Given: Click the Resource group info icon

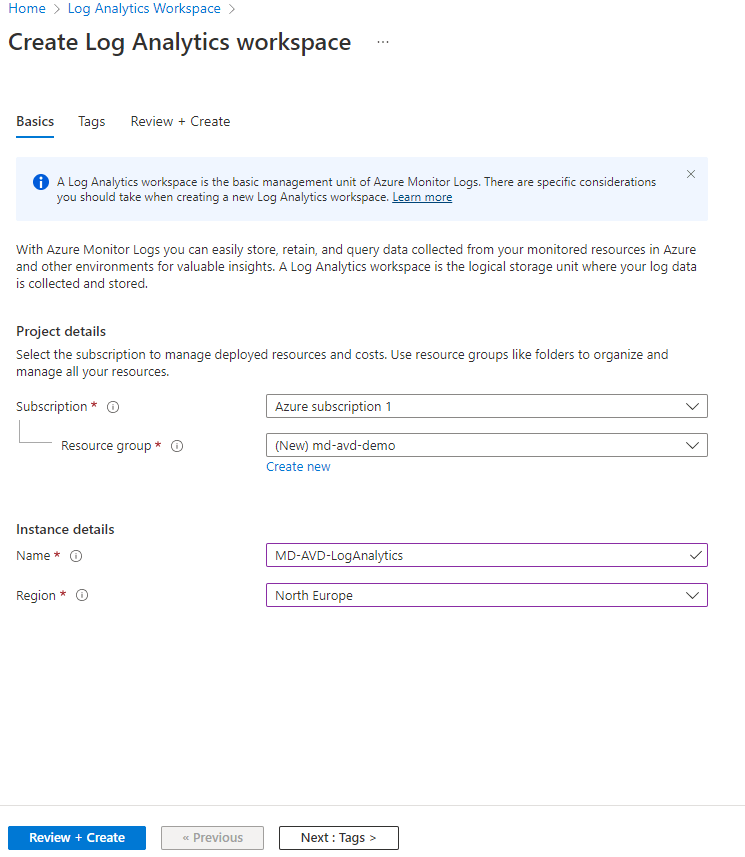Looking at the screenshot, I should click(x=177, y=446).
